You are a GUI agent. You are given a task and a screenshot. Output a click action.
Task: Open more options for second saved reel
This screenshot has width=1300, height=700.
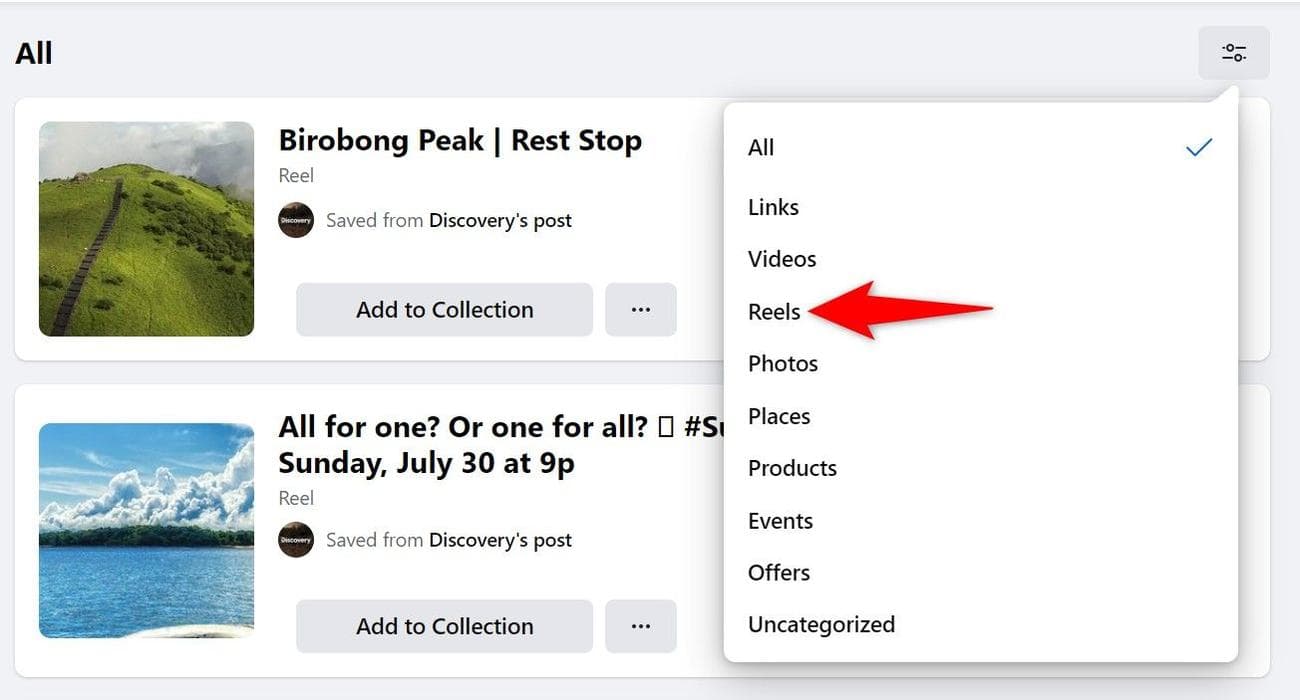point(641,626)
